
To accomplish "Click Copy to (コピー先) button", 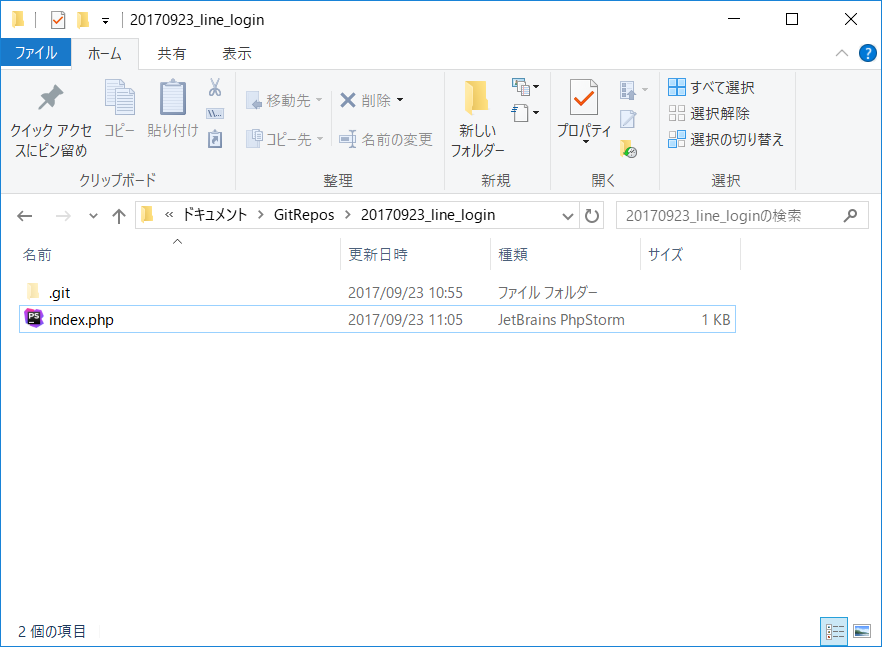I will coord(285,138).
